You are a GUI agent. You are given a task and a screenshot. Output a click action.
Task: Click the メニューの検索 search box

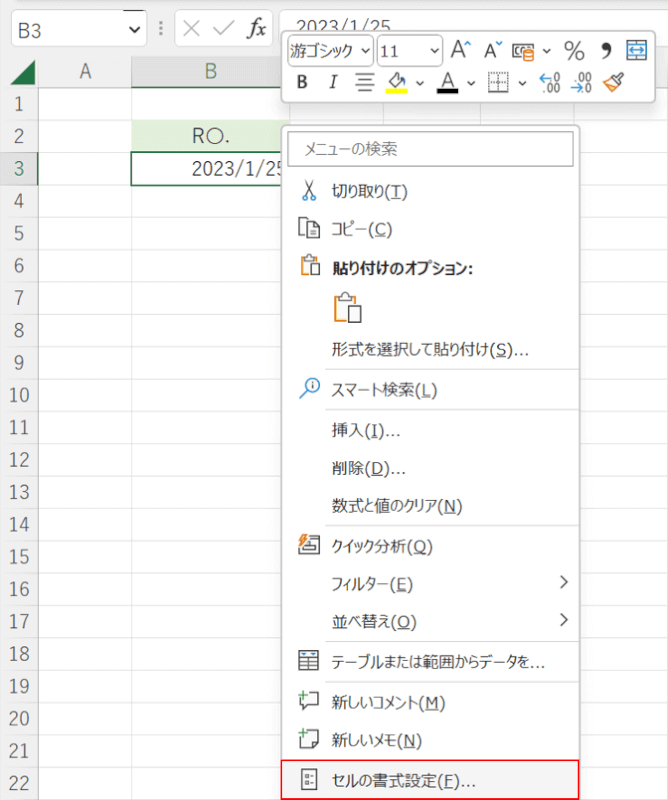430,149
